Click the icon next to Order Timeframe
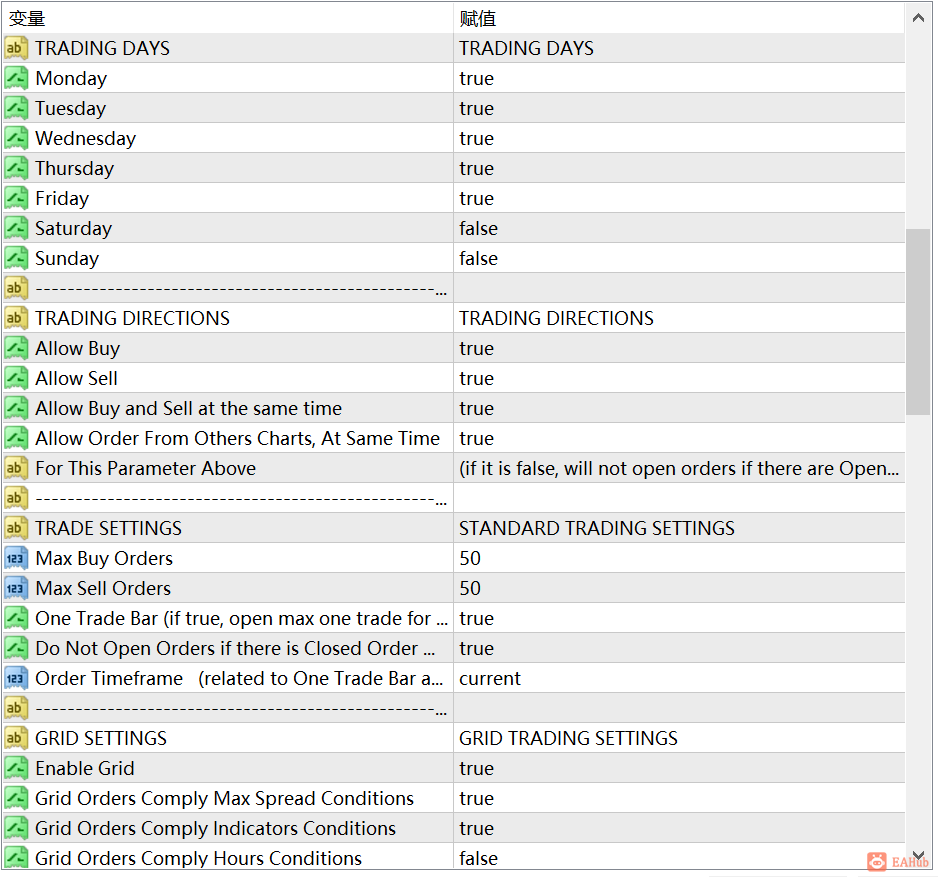The height and width of the screenshot is (877, 938). pyautogui.click(x=16, y=678)
